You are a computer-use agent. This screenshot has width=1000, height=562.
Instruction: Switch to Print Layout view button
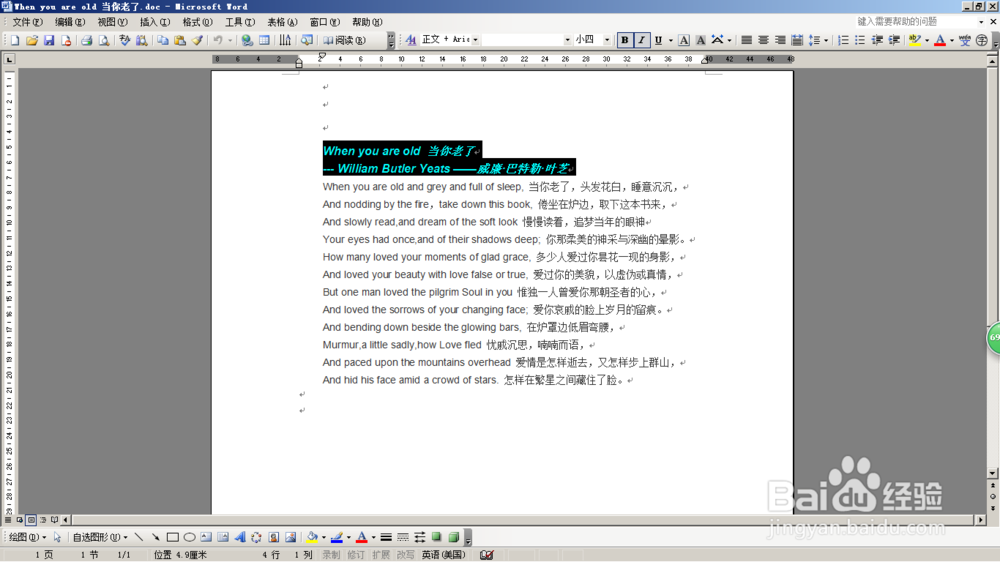[x=31, y=520]
